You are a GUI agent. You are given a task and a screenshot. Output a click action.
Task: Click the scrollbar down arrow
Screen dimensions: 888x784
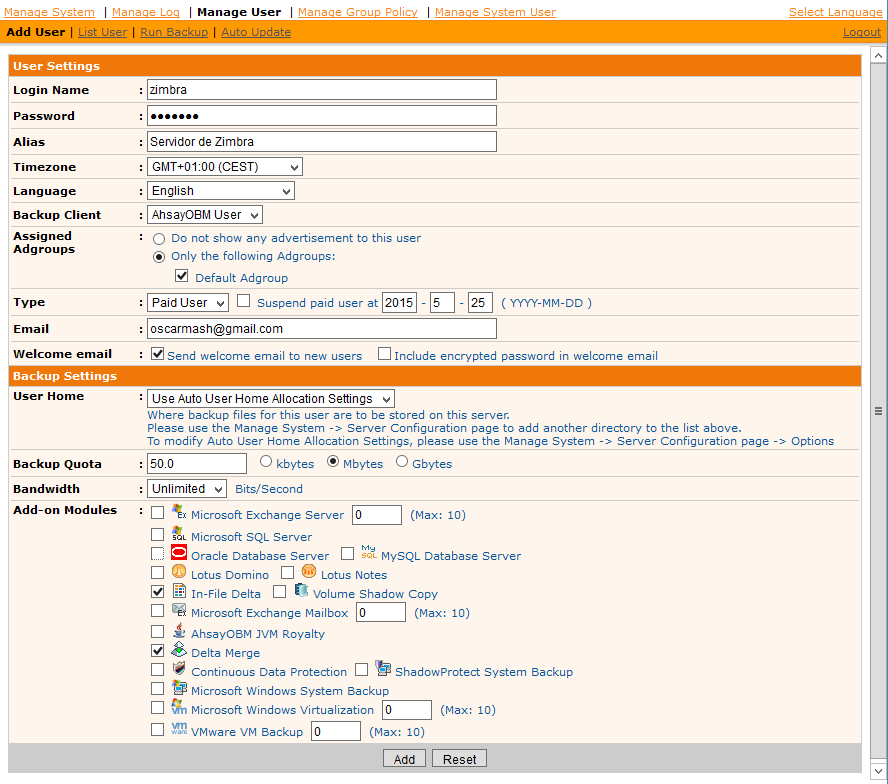point(878,770)
